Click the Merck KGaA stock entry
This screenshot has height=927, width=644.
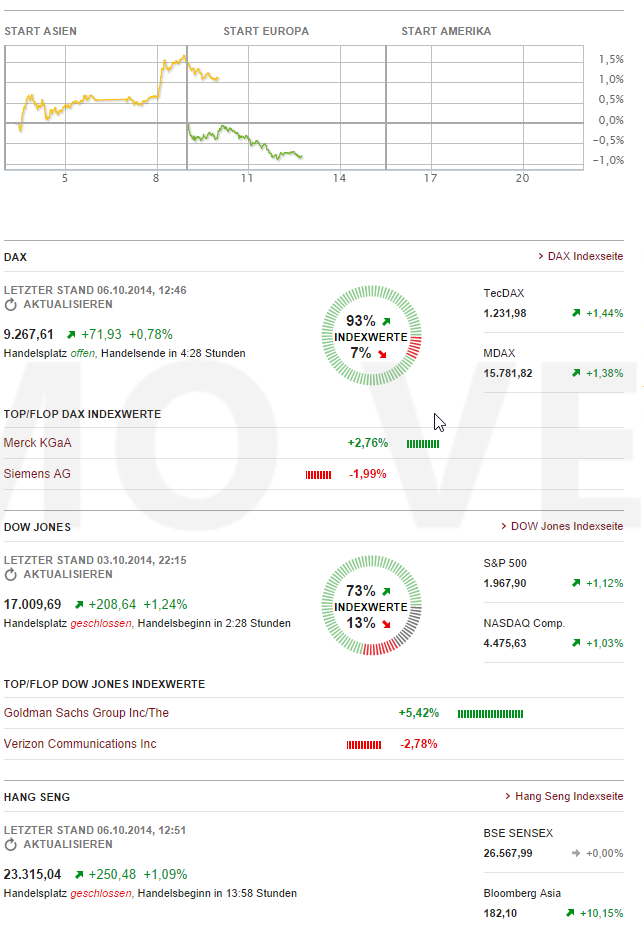pyautogui.click(x=38, y=442)
